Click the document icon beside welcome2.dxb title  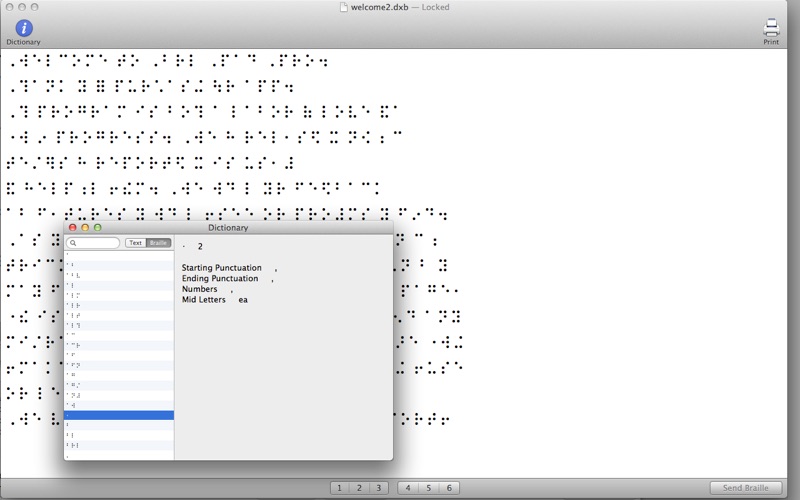point(344,7)
